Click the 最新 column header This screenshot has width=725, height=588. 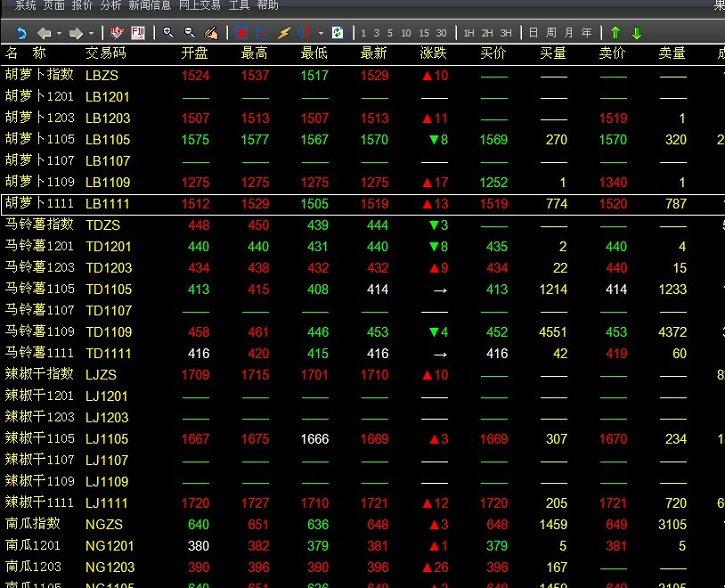coord(374,52)
